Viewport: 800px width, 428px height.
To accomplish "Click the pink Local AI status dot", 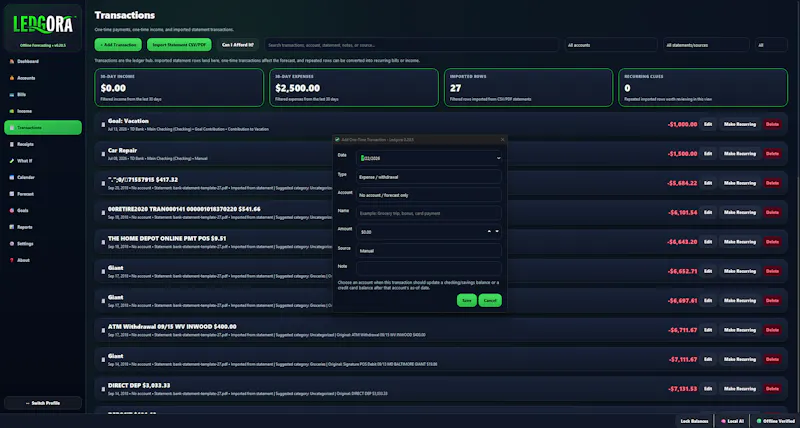I will coord(723,421).
